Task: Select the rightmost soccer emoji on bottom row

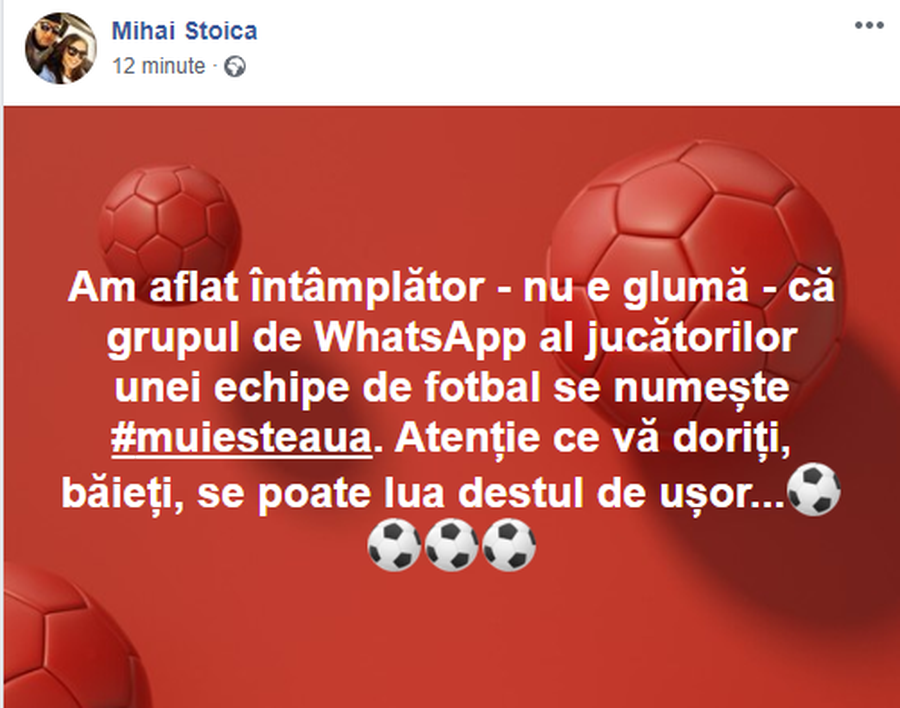Action: 509,544
